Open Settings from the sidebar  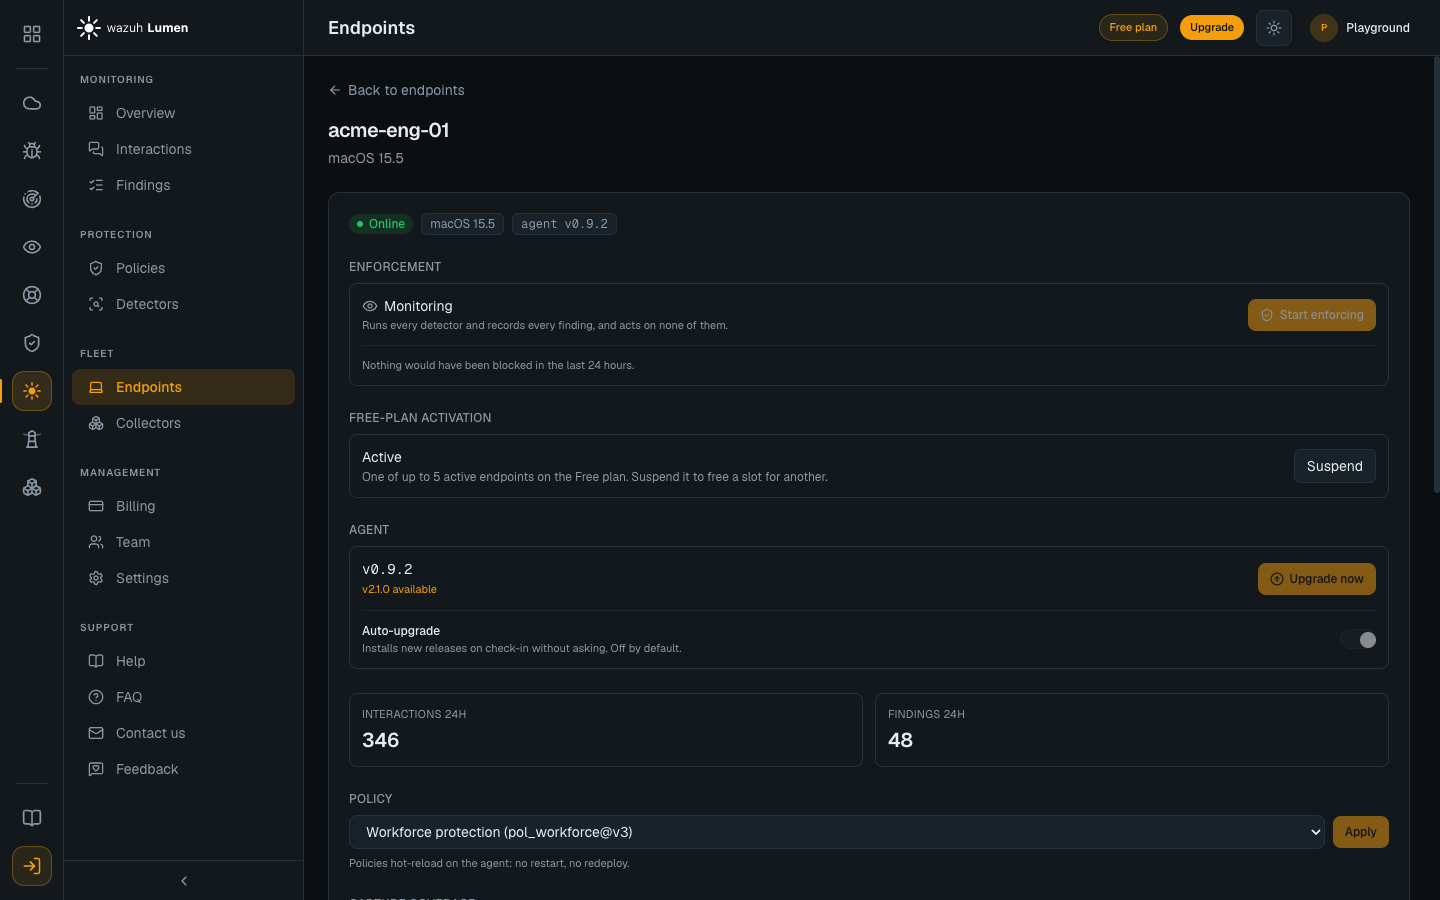coord(183,578)
